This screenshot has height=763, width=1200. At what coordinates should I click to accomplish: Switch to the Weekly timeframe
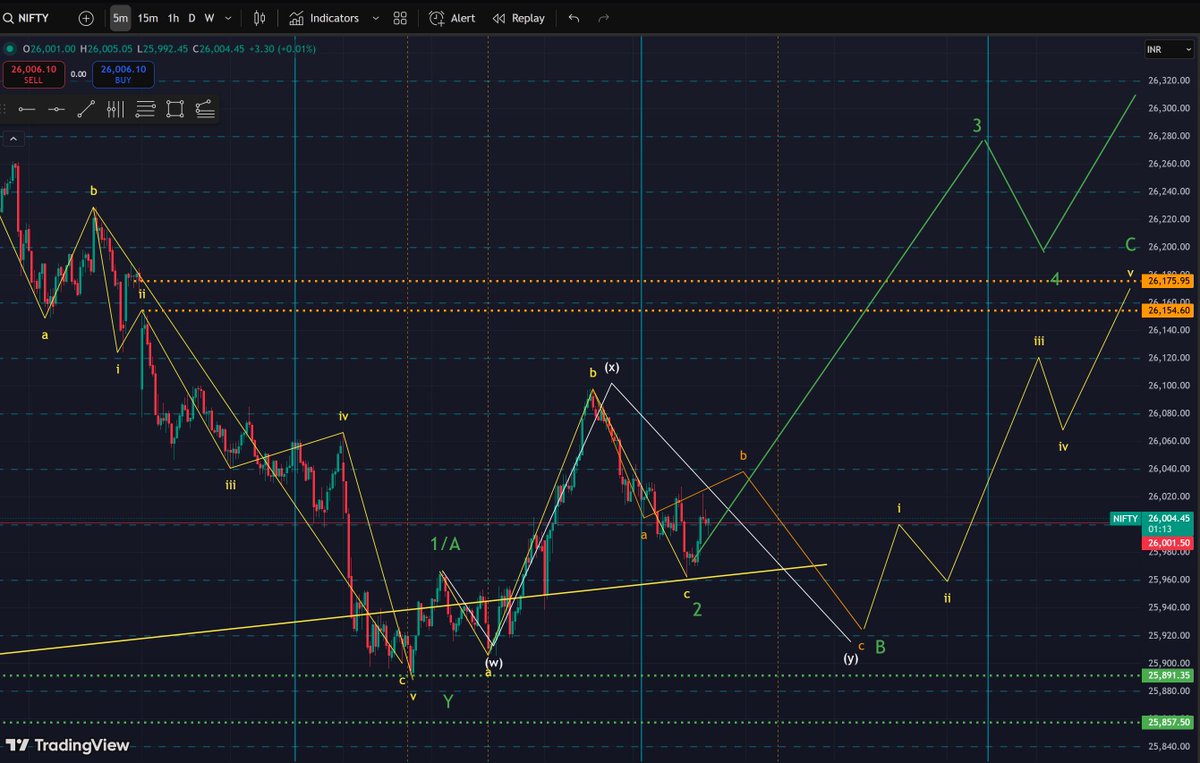[x=208, y=18]
